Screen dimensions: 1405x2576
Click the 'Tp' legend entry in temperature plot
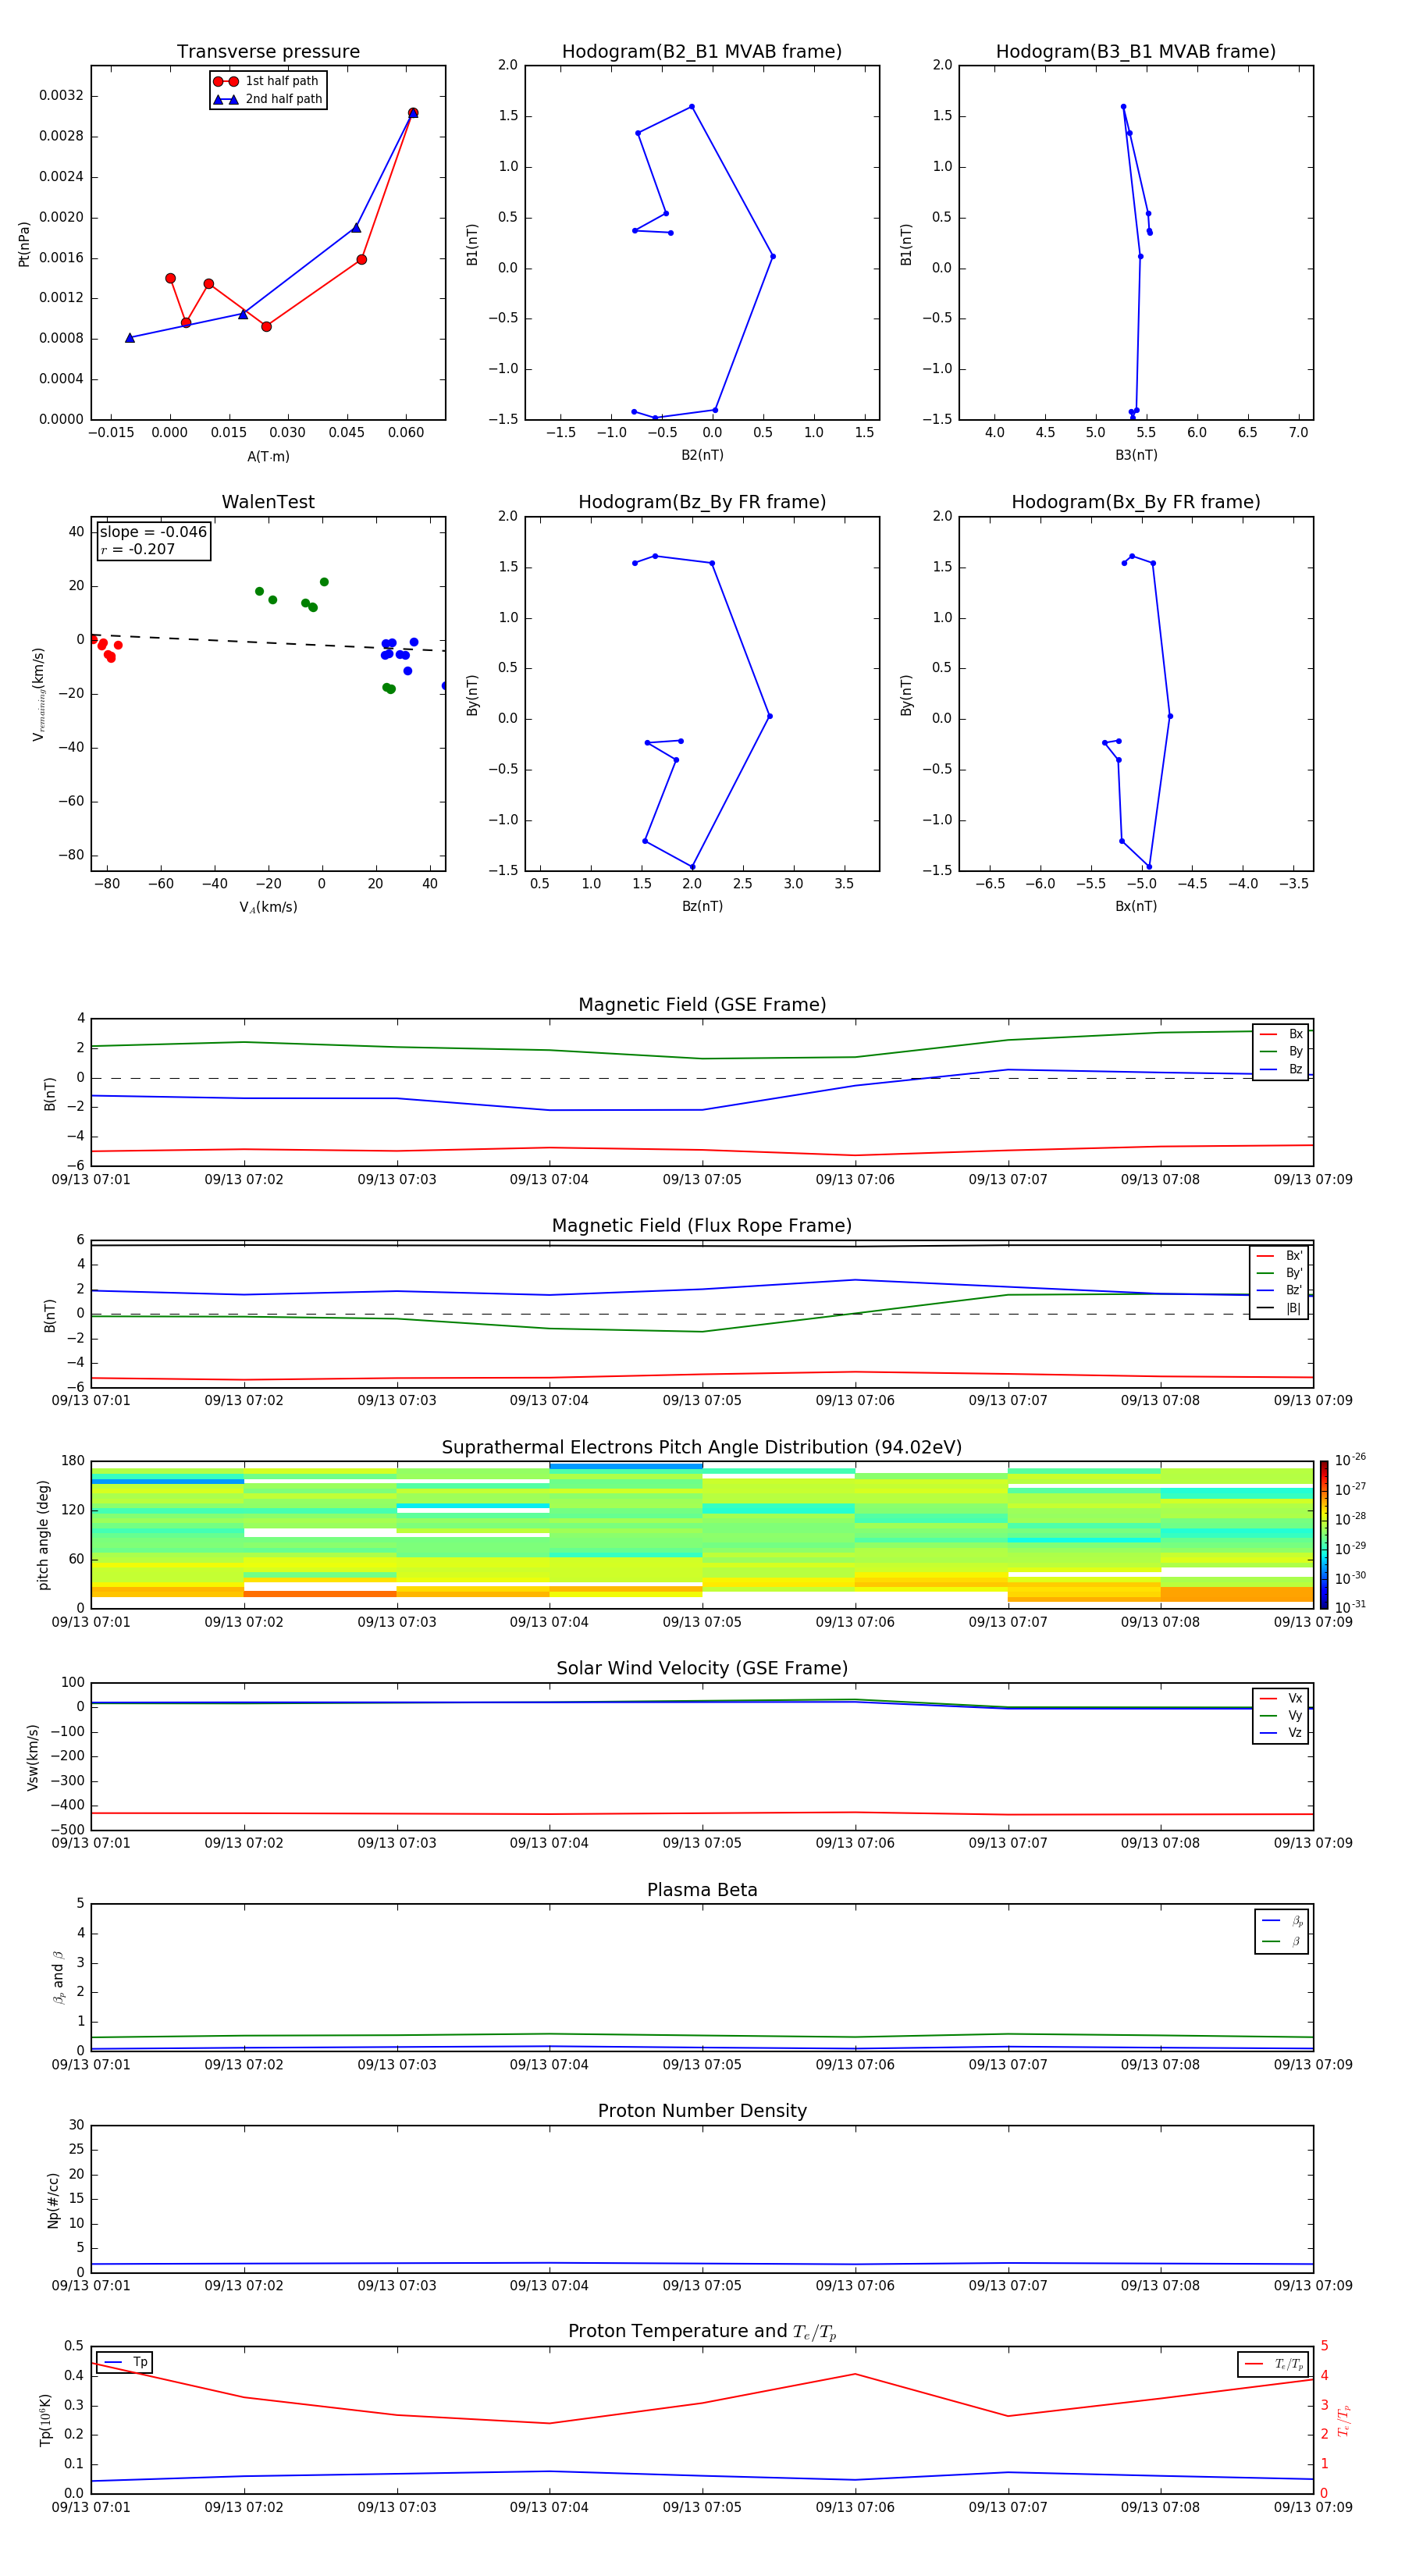tap(125, 2362)
